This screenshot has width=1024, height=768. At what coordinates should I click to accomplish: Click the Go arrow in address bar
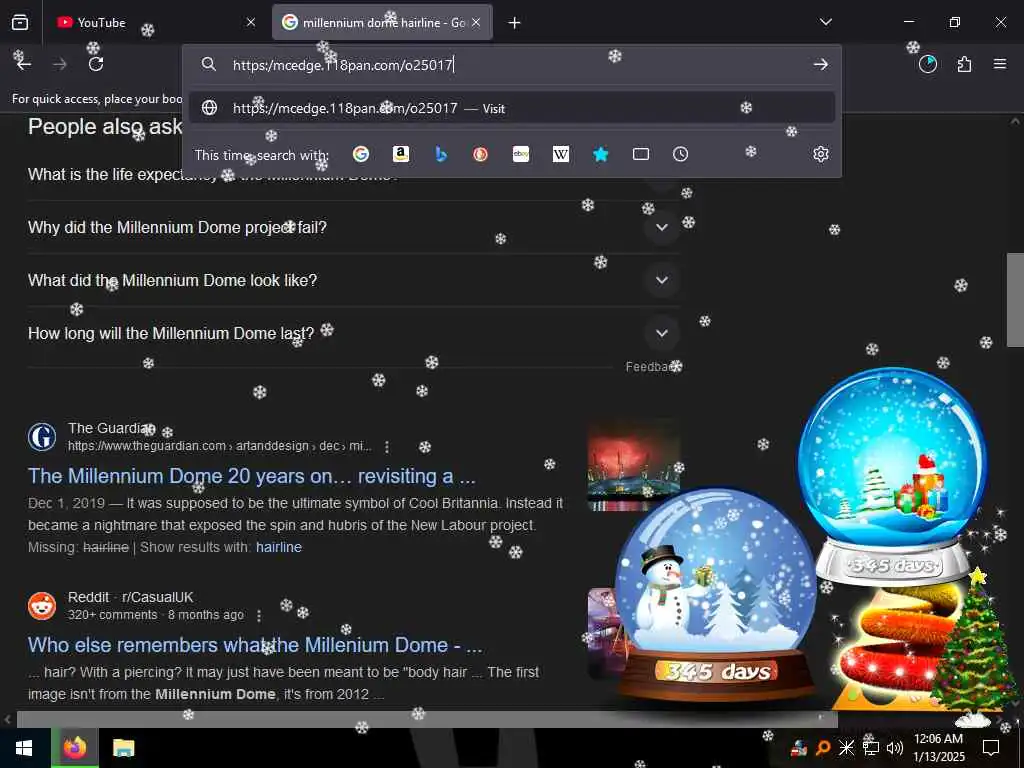821,65
